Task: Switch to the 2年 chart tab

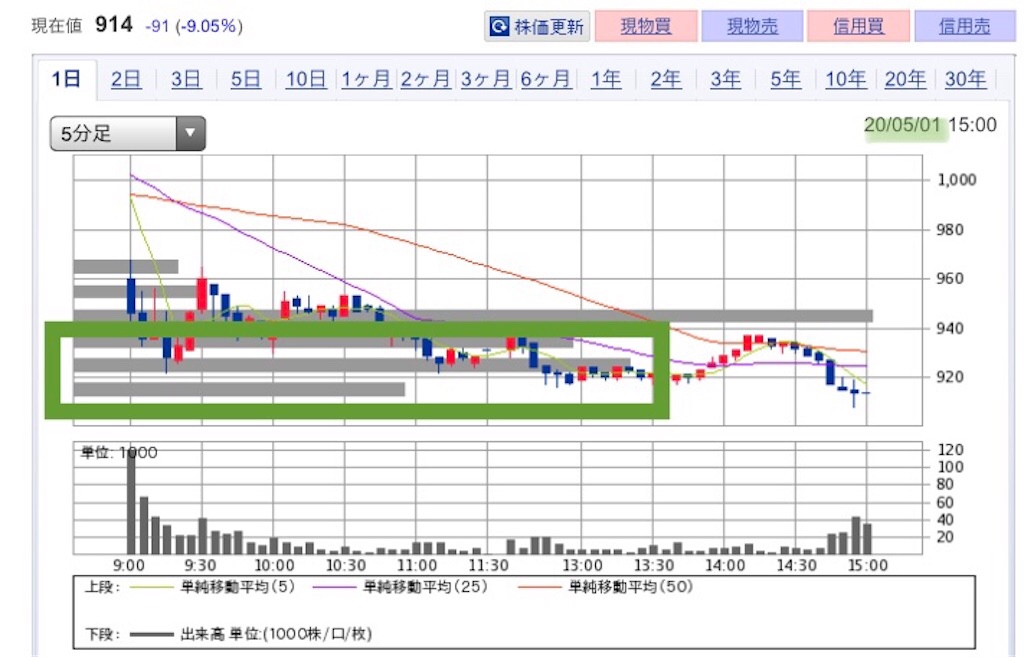Action: pyautogui.click(x=665, y=79)
